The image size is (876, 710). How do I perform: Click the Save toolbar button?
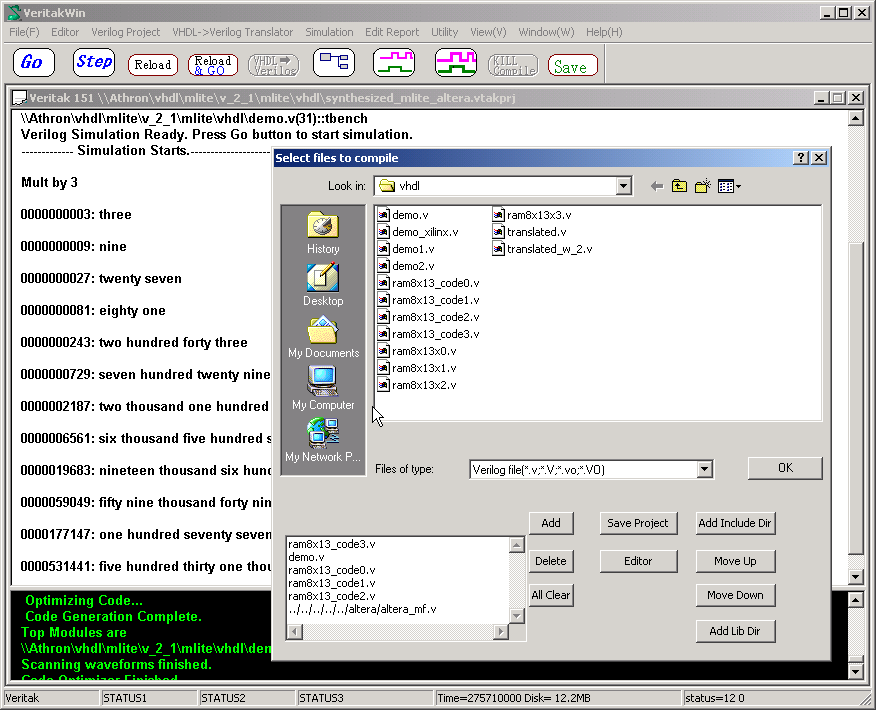[573, 65]
